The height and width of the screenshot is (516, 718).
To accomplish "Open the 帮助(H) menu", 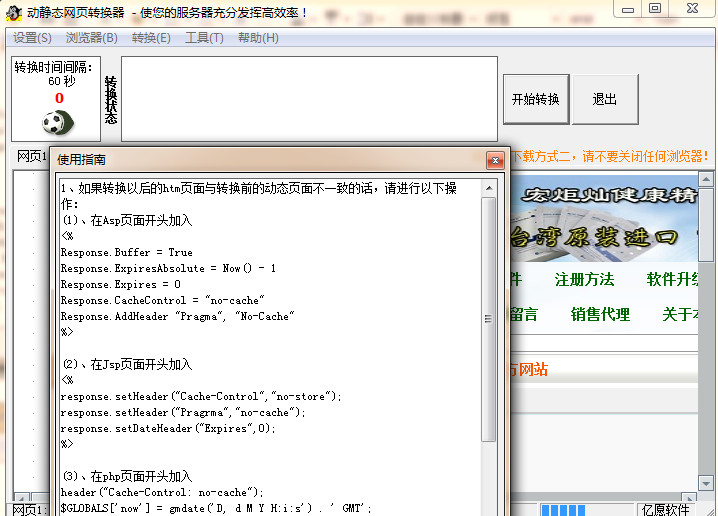I will (258, 38).
